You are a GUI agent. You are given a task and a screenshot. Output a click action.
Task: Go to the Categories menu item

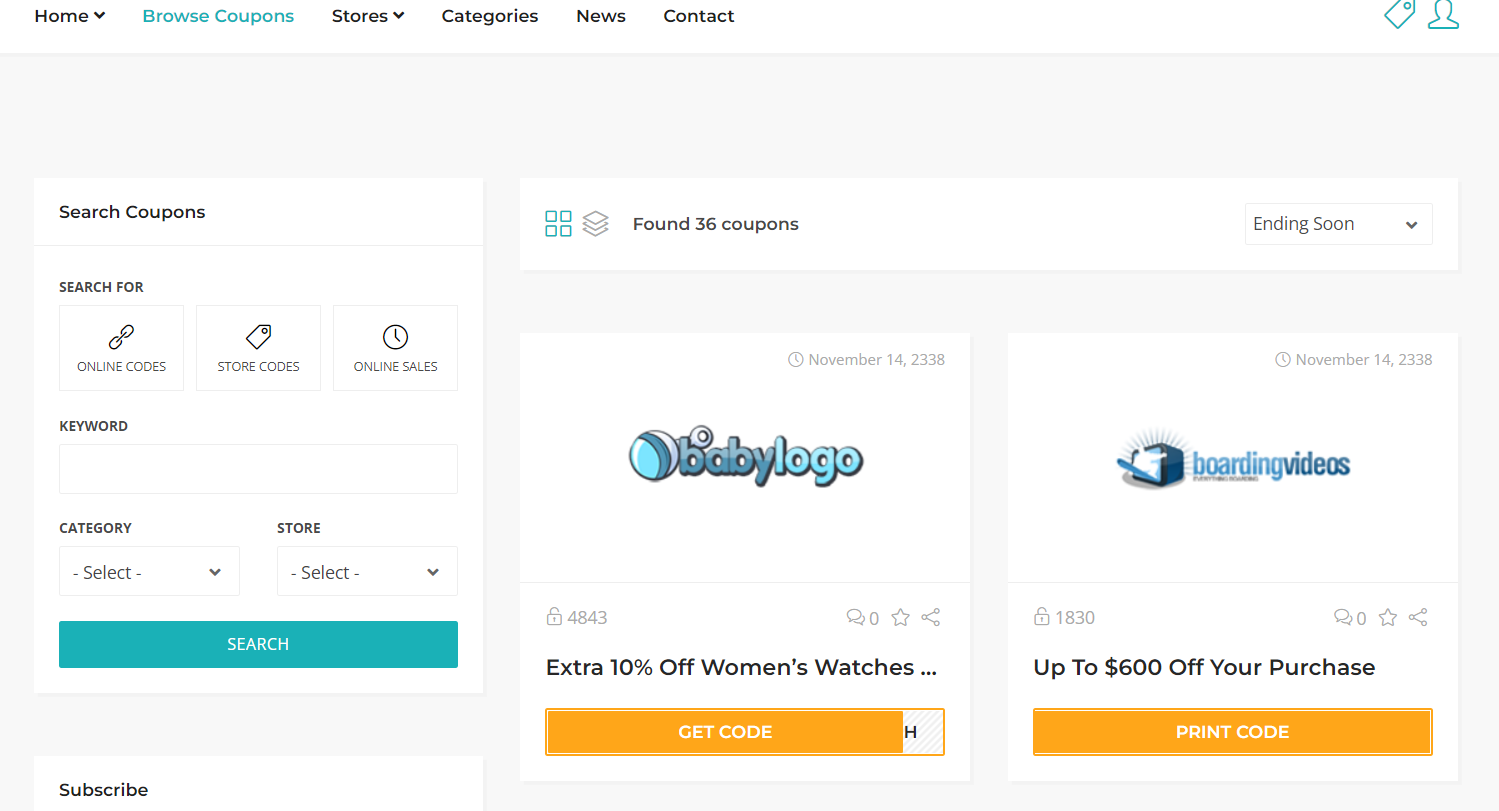(490, 16)
